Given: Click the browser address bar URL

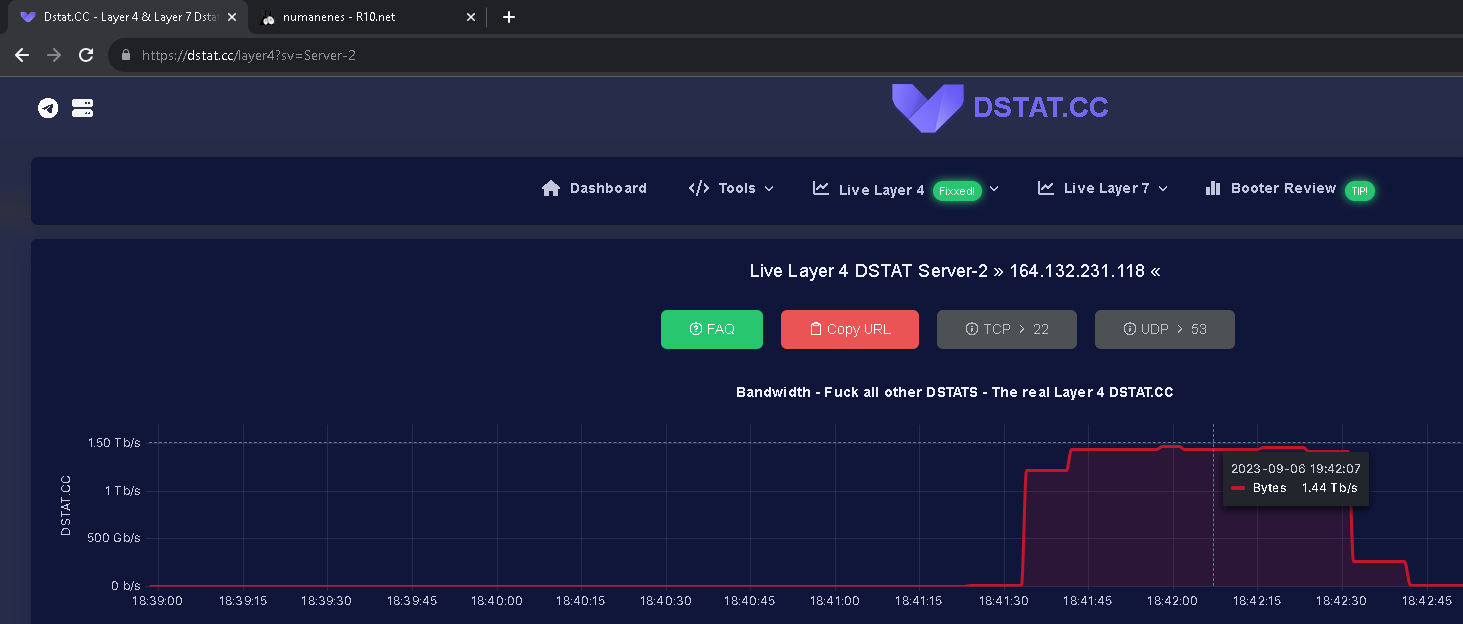Looking at the screenshot, I should [249, 55].
